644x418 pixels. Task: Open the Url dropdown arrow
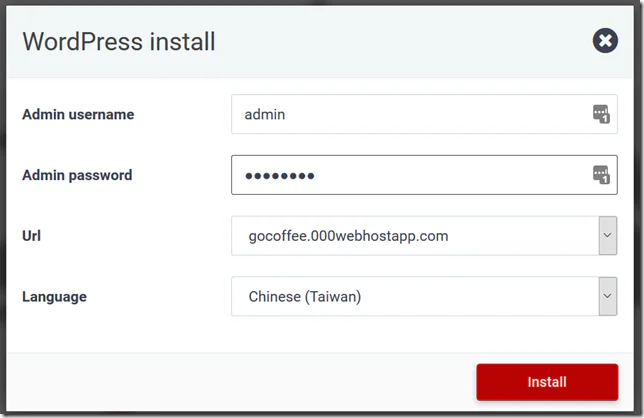(x=607, y=236)
